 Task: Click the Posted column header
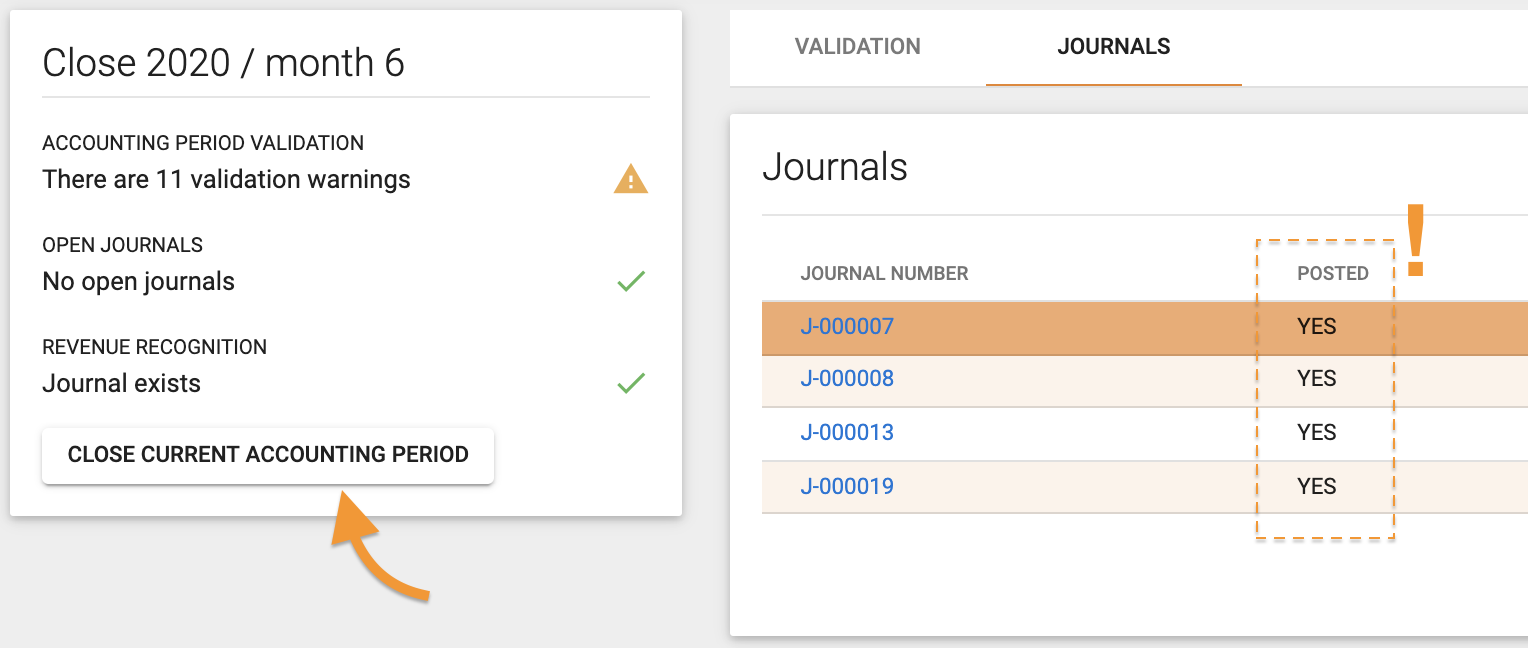click(1333, 273)
